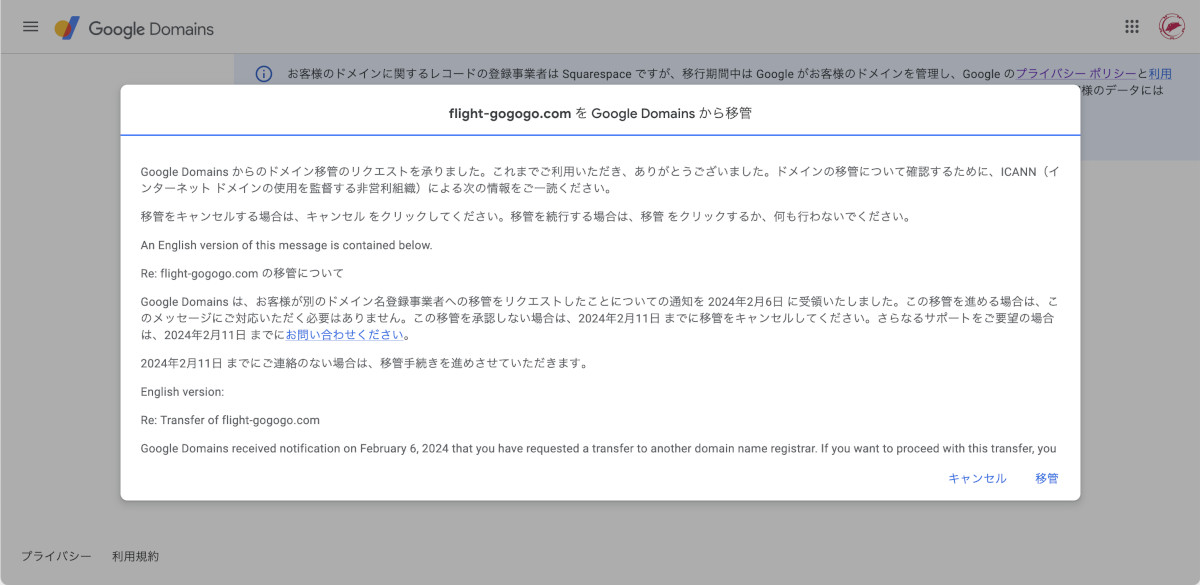The width and height of the screenshot is (1200, 585).
Task: Click the line 'Re: Transfer of flight-gogogo.com'
Action: (230, 420)
